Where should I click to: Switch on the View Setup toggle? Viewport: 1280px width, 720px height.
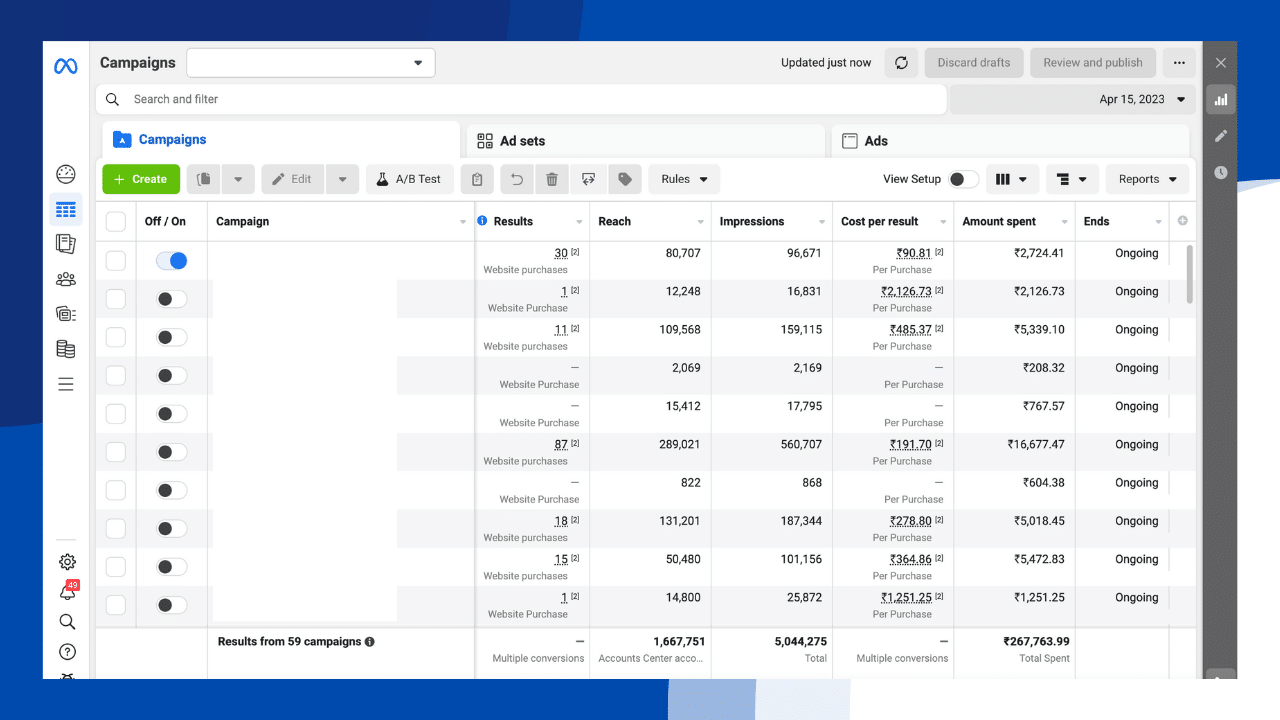(964, 179)
